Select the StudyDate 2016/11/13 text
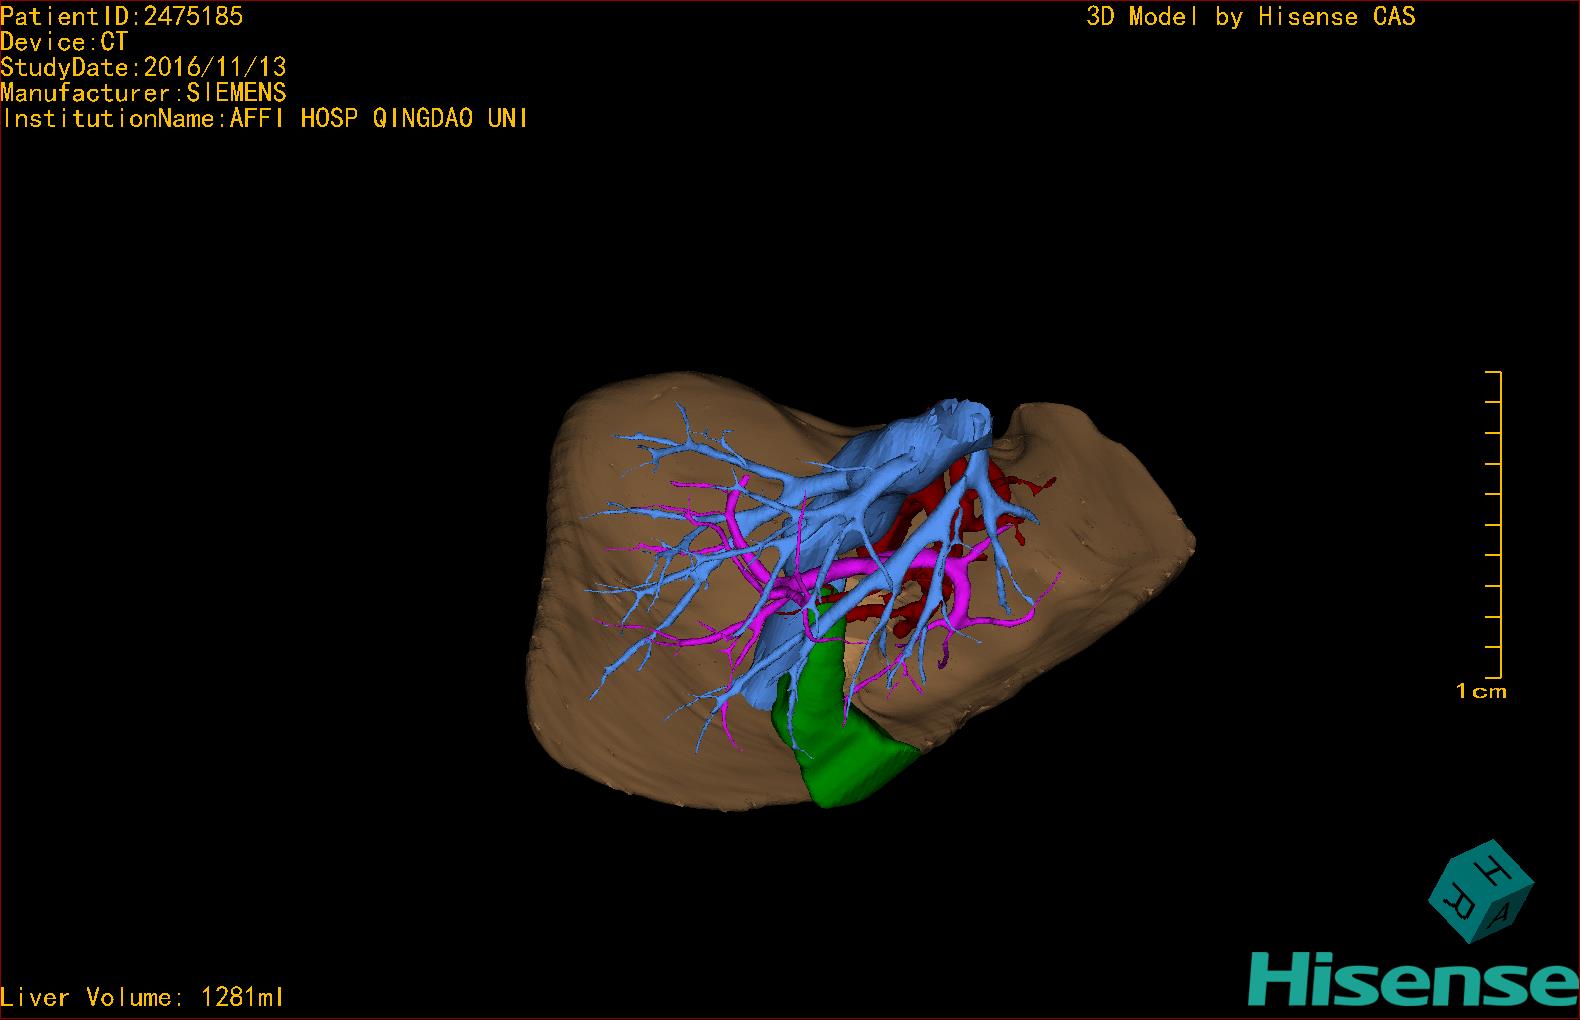 (144, 67)
